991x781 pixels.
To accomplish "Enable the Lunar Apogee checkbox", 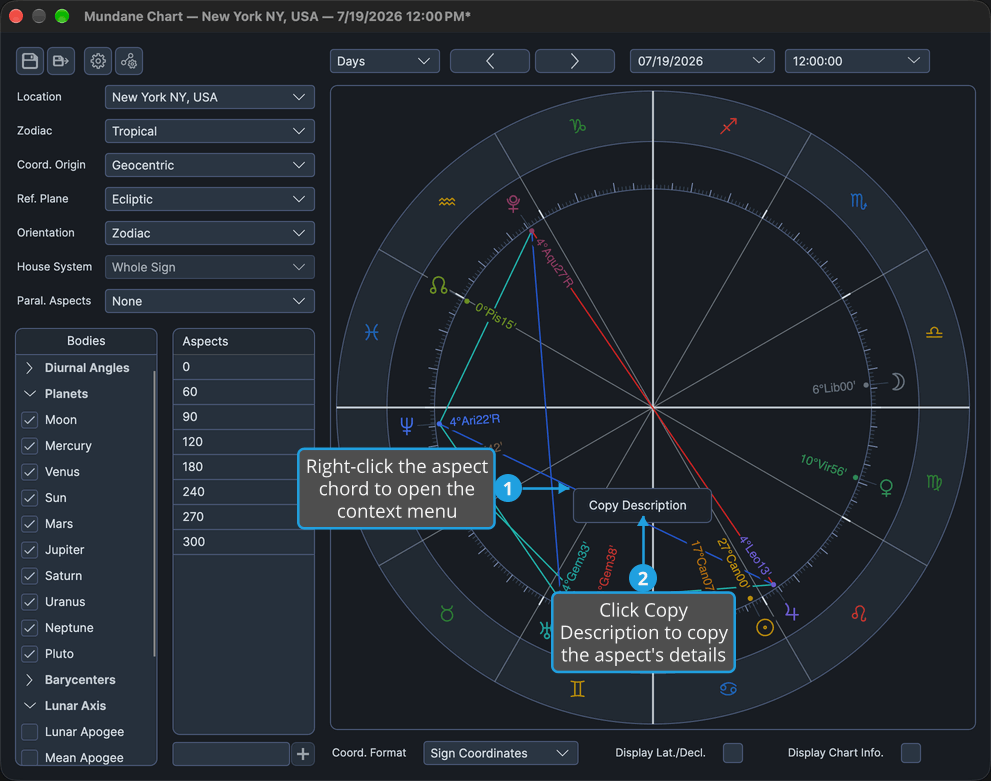I will coord(30,732).
